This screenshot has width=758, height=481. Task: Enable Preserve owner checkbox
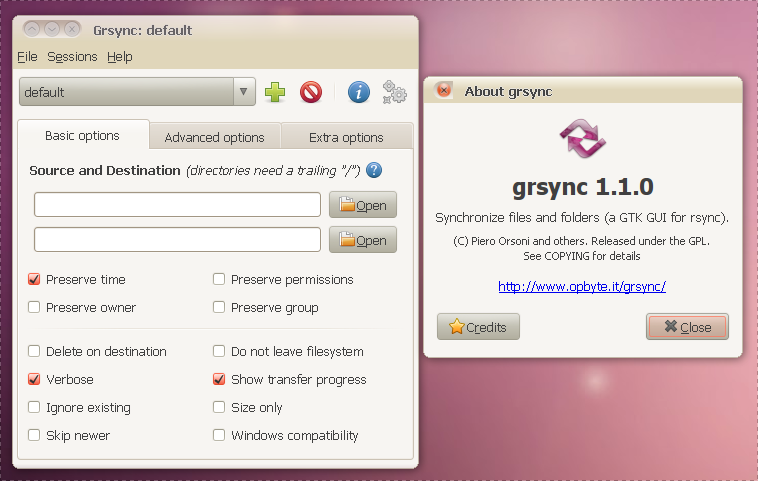pos(34,307)
